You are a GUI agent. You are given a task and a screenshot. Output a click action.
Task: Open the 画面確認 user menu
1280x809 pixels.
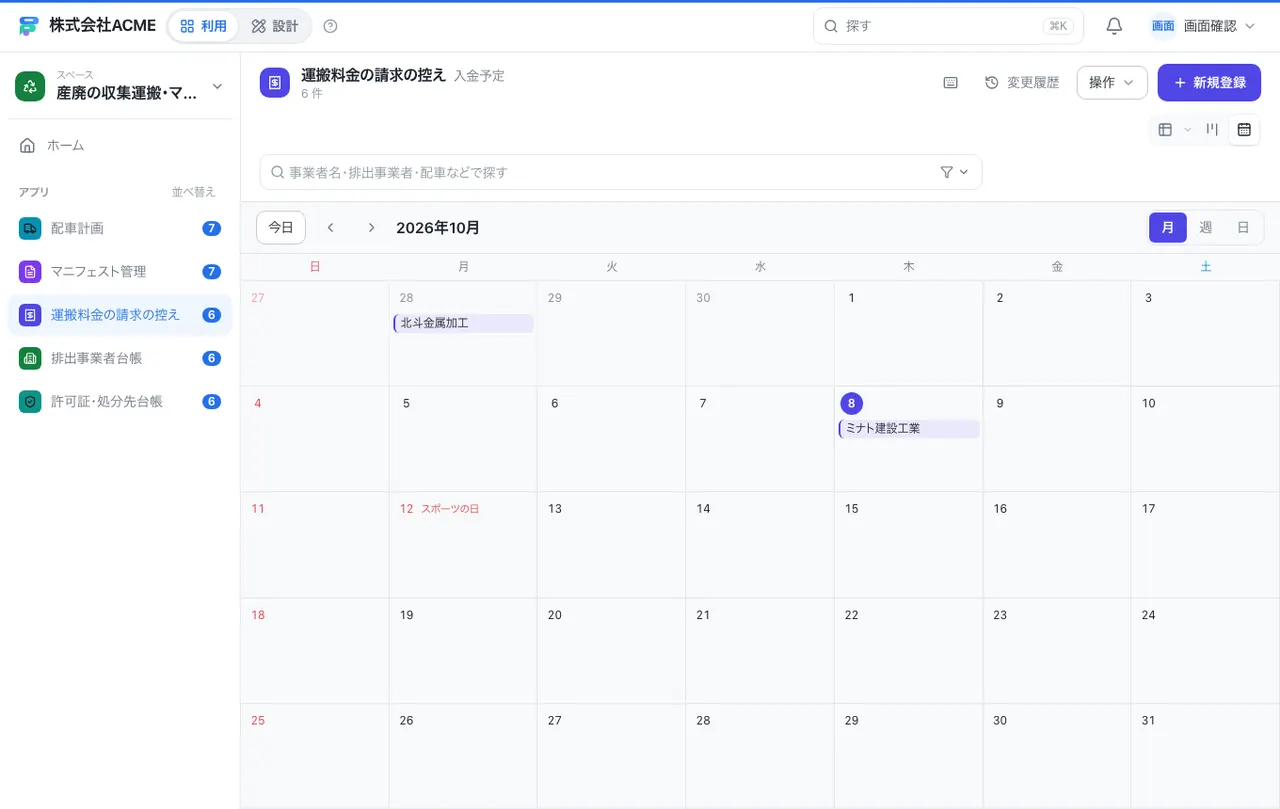click(1203, 26)
